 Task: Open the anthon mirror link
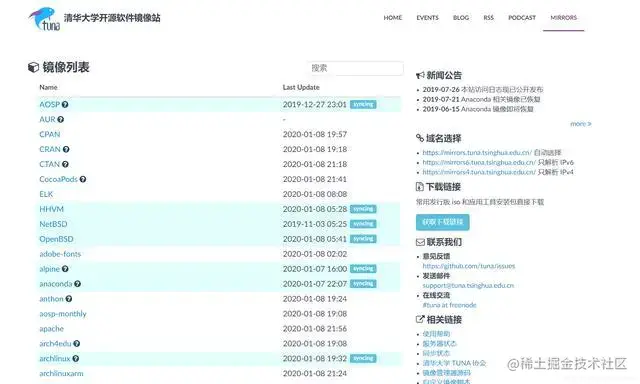(51, 299)
